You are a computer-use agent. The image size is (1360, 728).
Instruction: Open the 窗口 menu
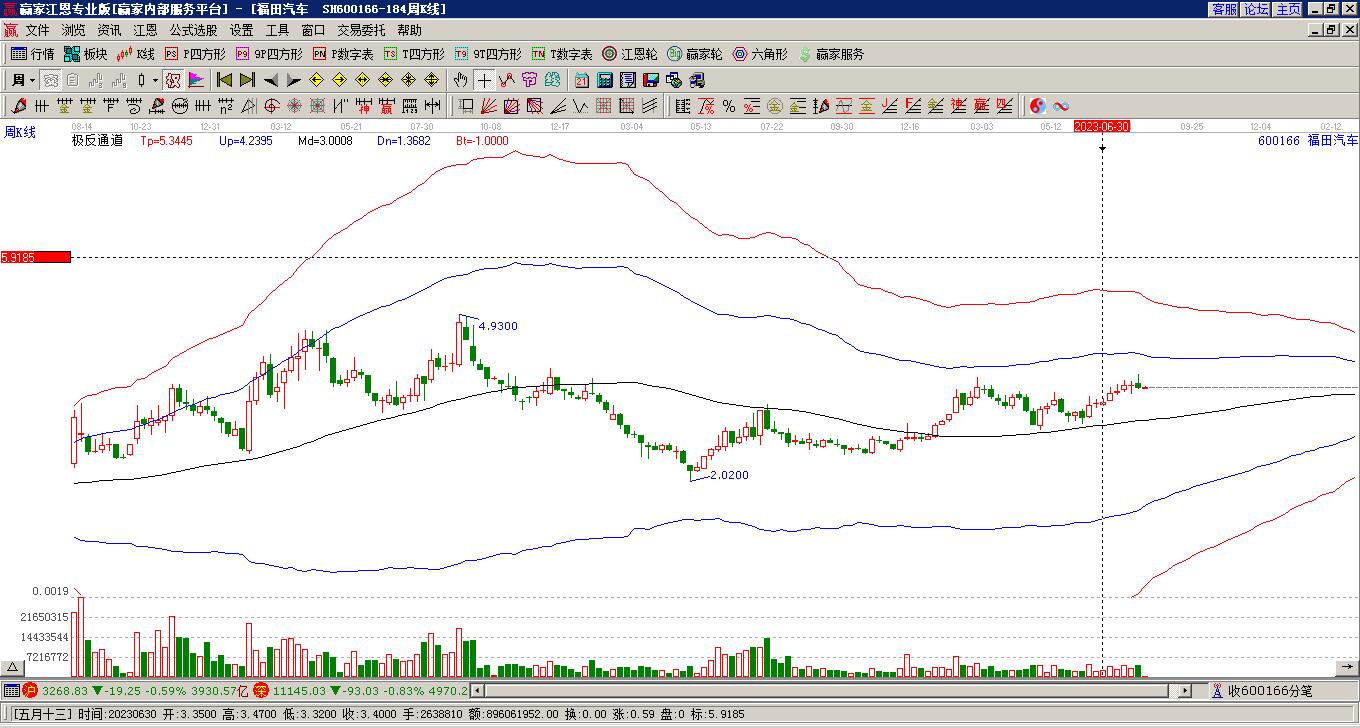[x=313, y=30]
